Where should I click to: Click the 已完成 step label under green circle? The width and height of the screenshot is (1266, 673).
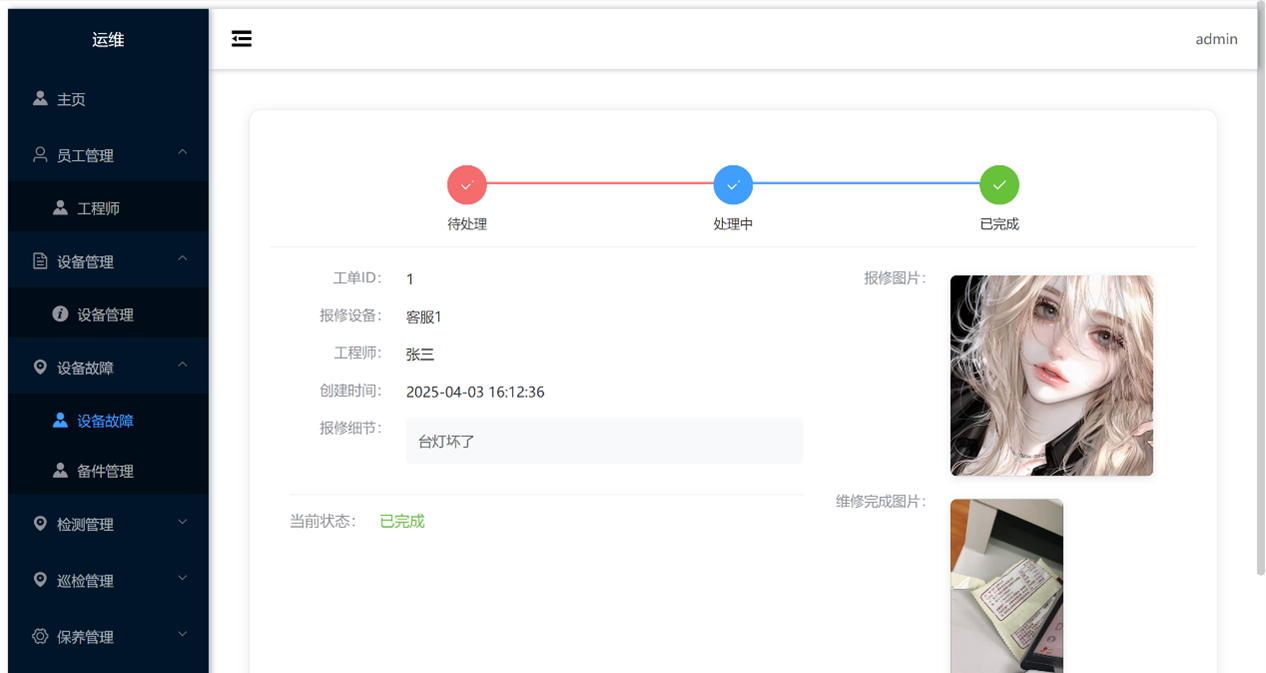[x=999, y=224]
